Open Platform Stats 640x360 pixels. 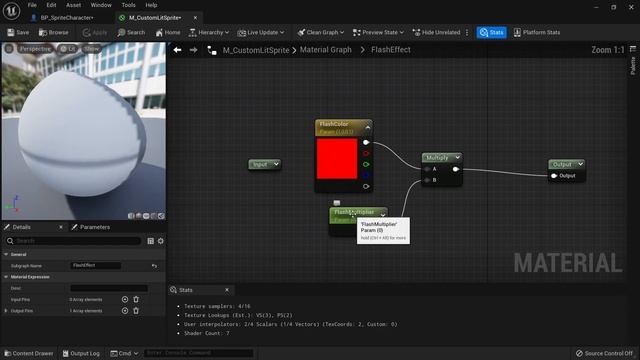[537, 33]
